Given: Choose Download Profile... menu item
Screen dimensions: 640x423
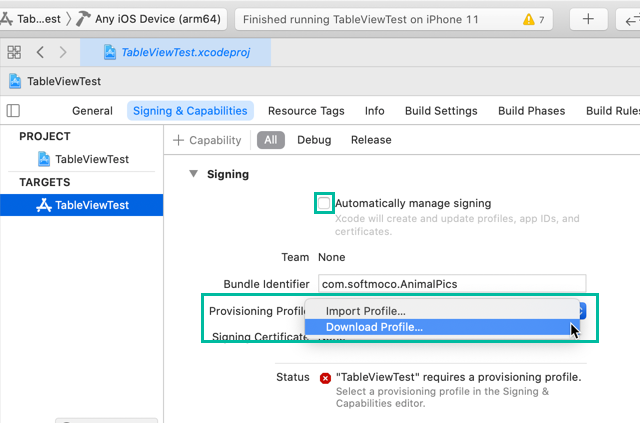Looking at the screenshot, I should click(442, 327).
